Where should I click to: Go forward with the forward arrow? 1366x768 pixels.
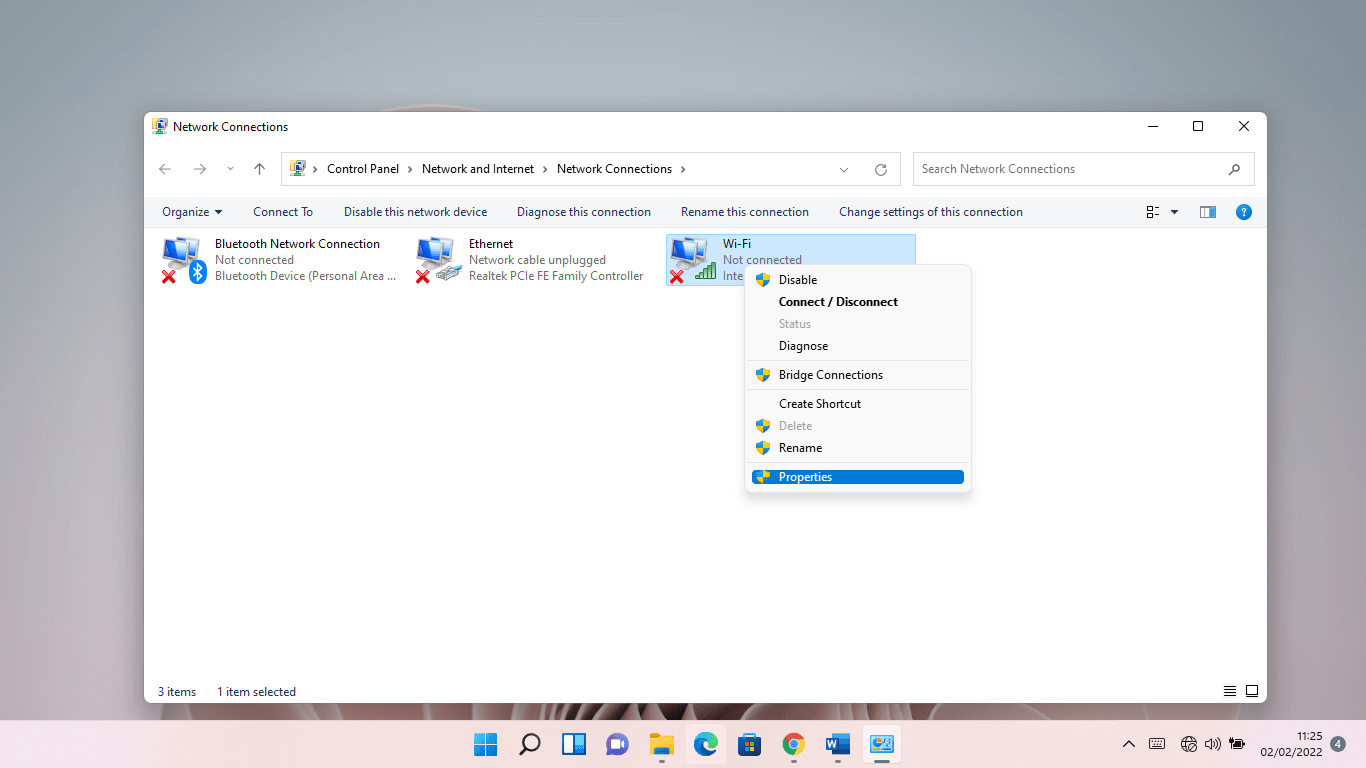(200, 169)
